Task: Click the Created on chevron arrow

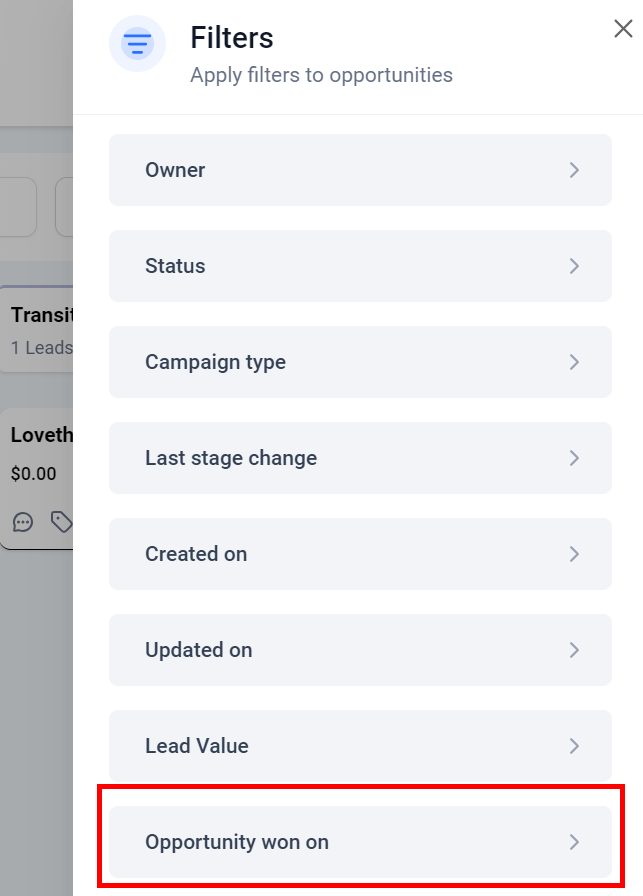Action: coord(574,554)
